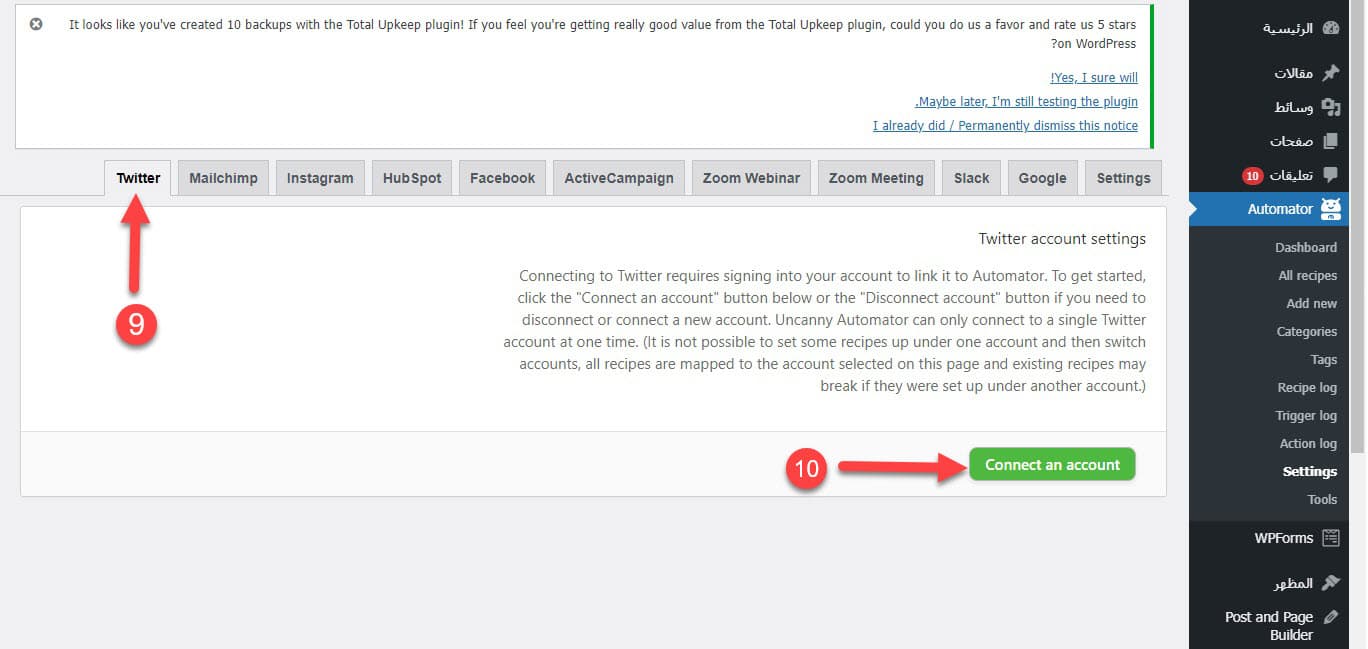Open the Instagram tab
This screenshot has height=649, width=1368.
click(x=320, y=178)
